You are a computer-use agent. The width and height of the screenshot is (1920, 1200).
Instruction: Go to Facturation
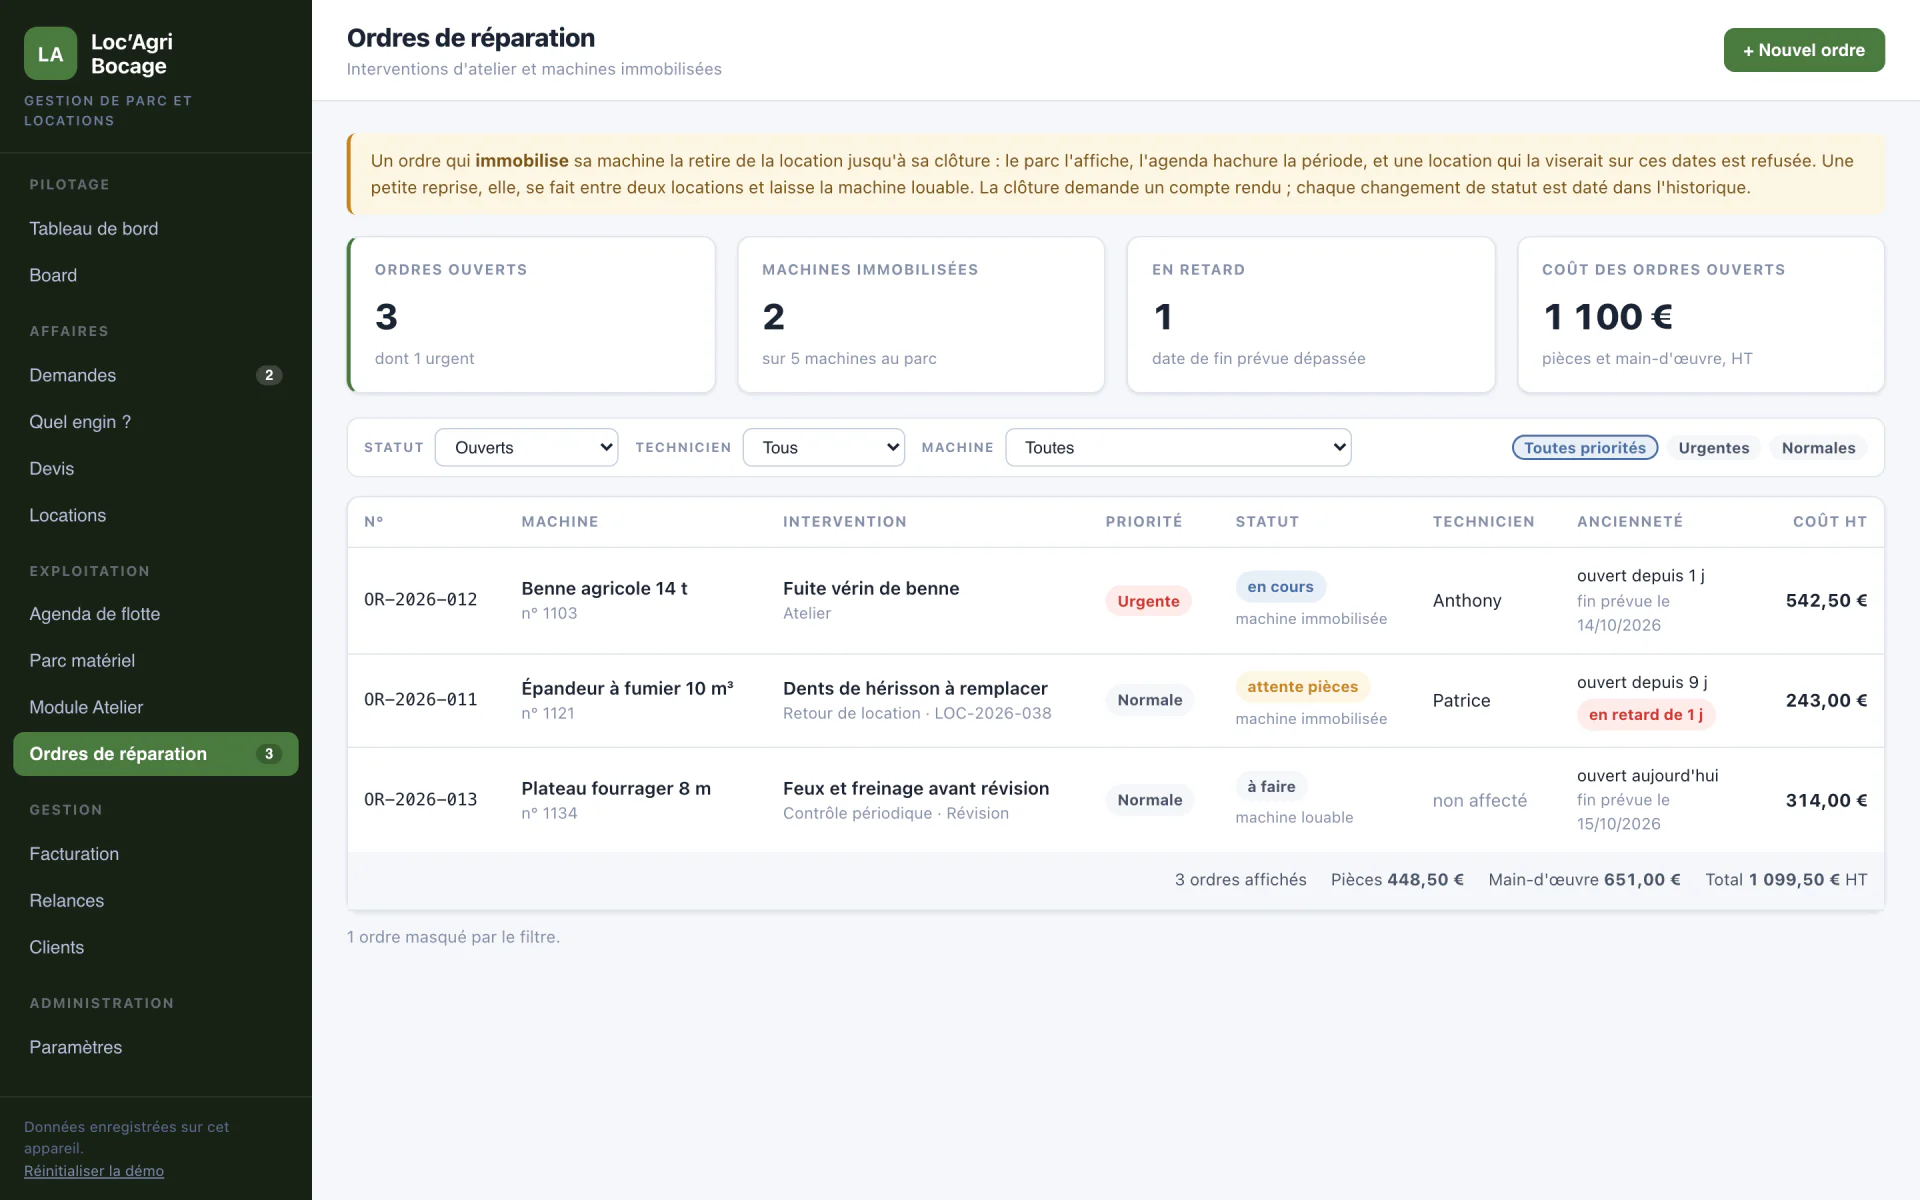pyautogui.click(x=156, y=854)
